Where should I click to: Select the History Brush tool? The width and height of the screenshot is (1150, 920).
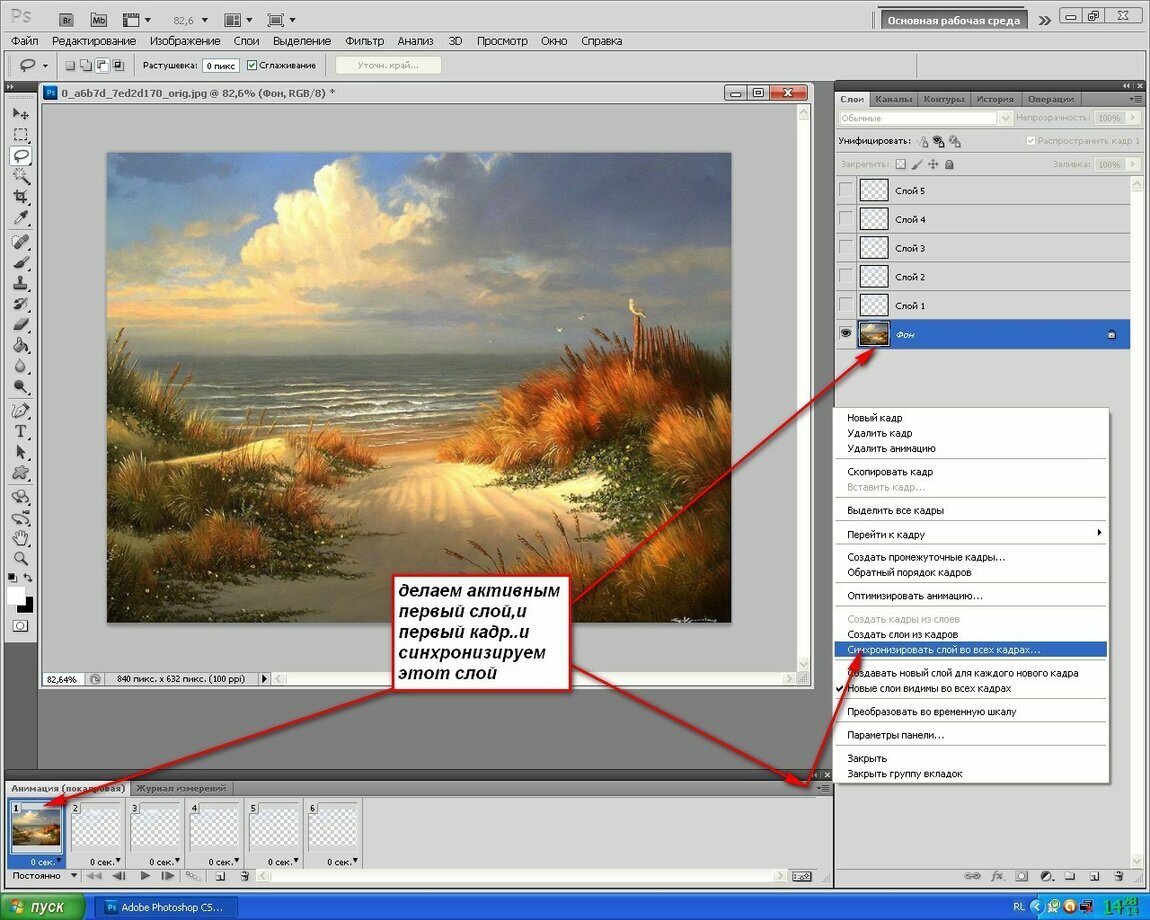point(21,304)
